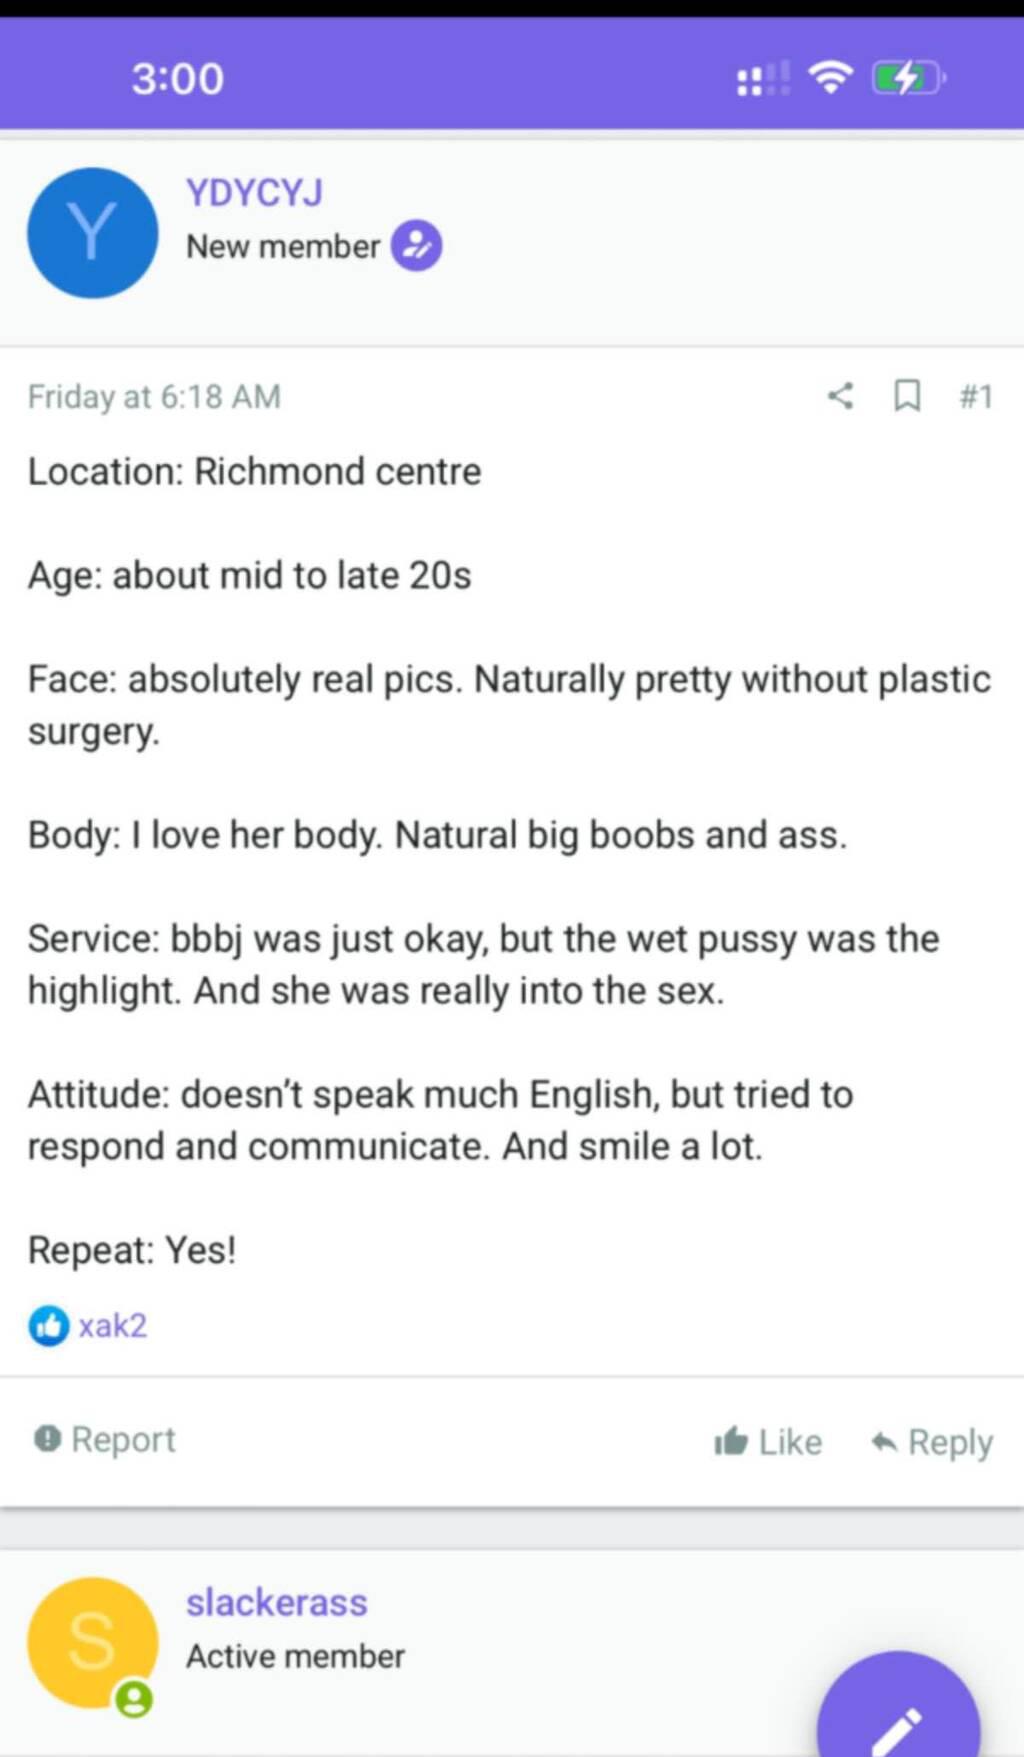Viewport: 1024px width, 1757px height.
Task: Open slackerass user profile
Action: [277, 1603]
